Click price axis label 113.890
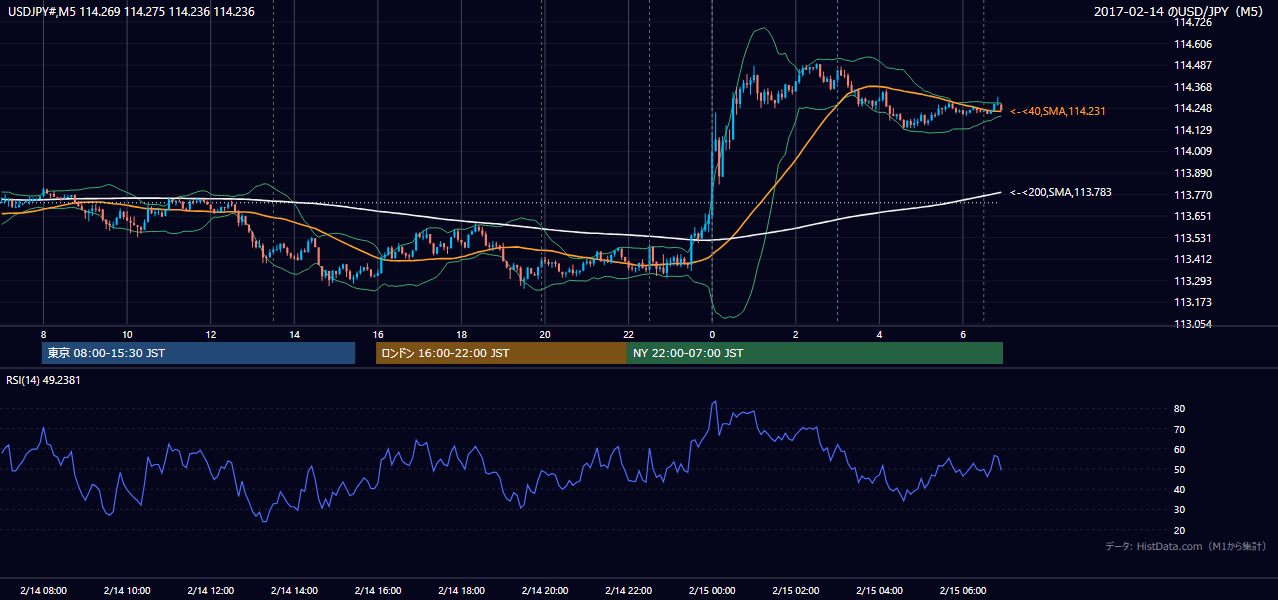This screenshot has height=600, width=1278. (1192, 173)
